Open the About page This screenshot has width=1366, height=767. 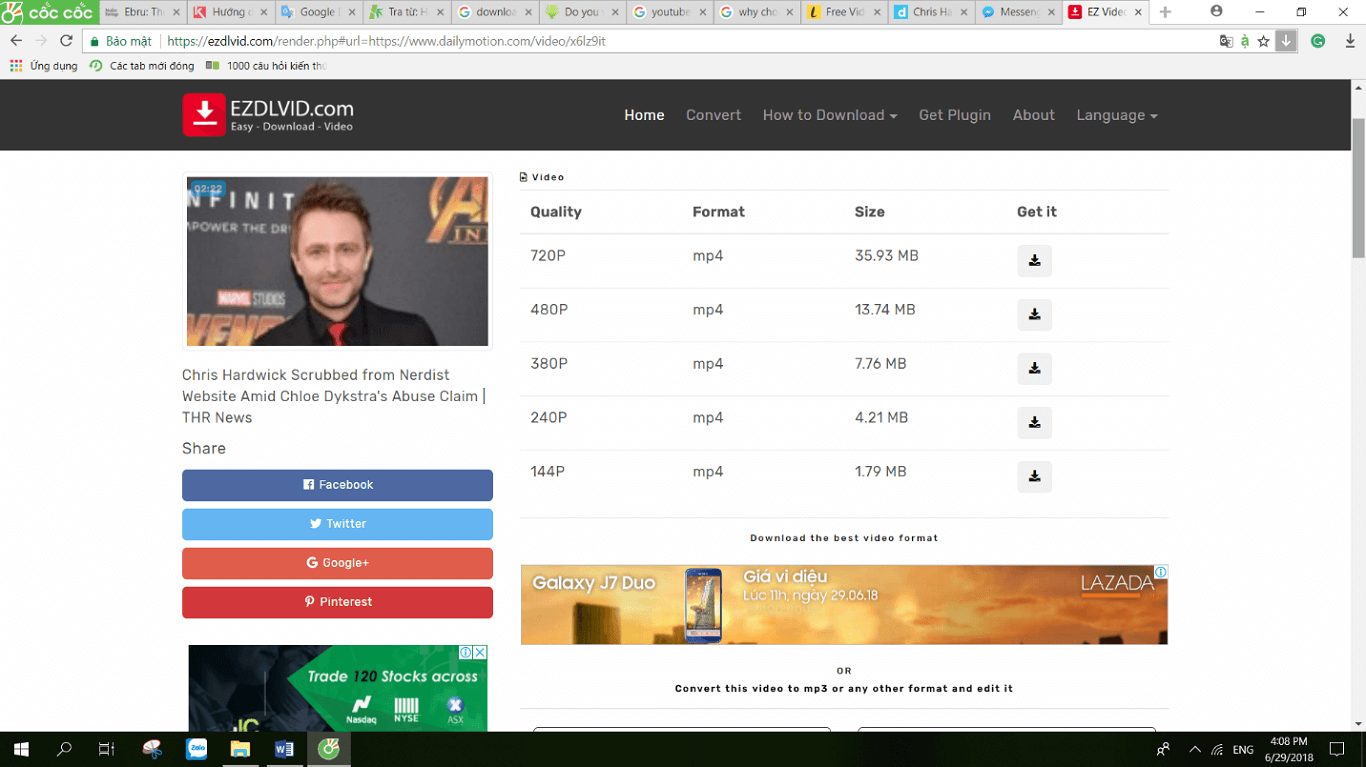coord(1033,115)
